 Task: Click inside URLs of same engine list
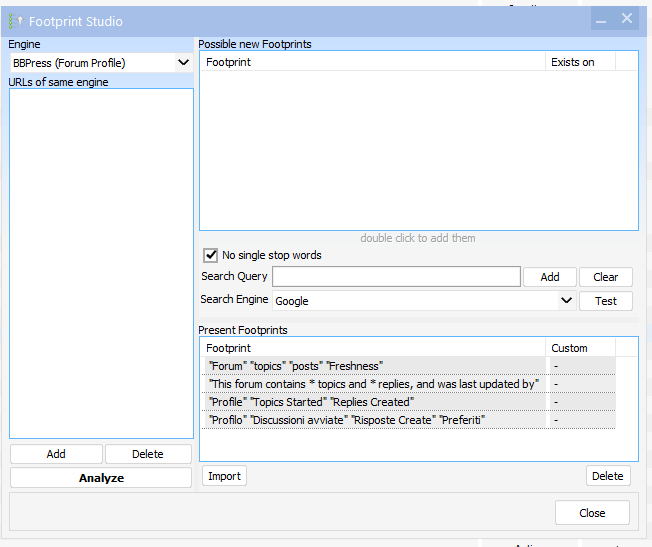101,263
